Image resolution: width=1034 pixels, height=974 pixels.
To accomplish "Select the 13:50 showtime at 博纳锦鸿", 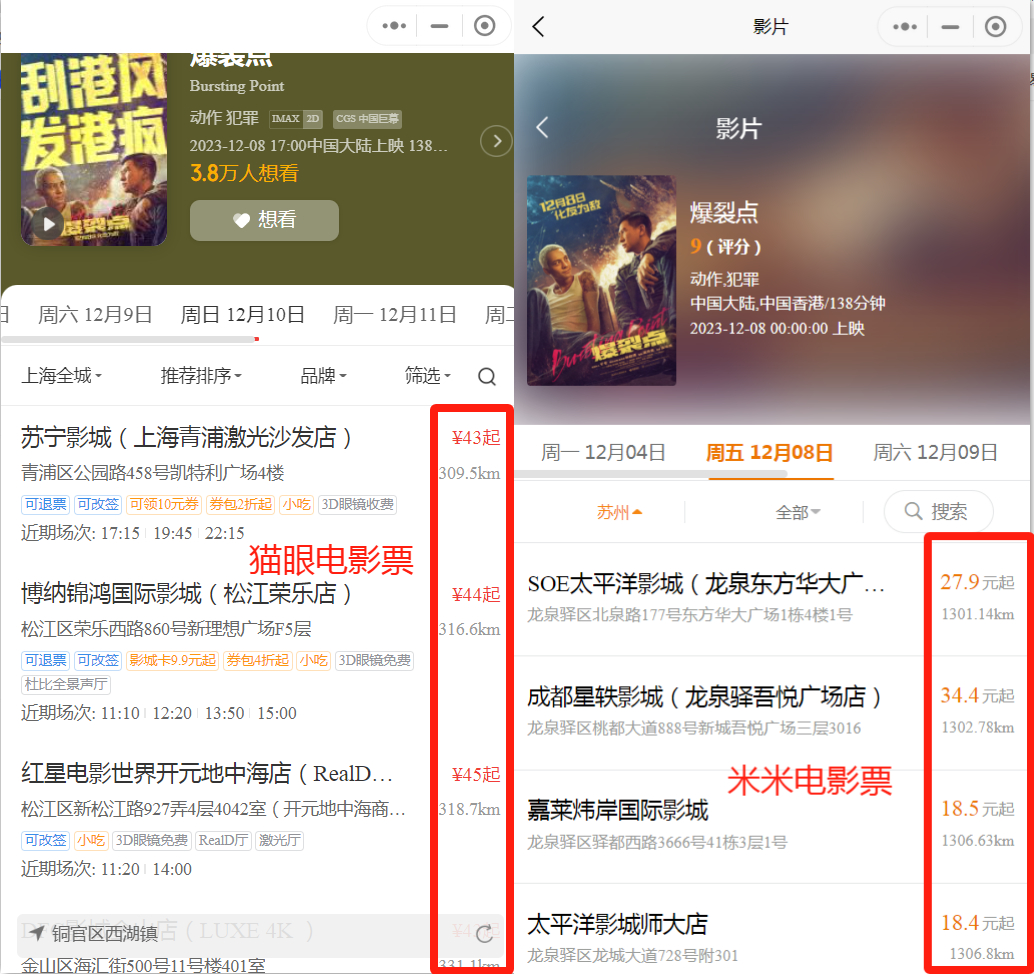I will [x=224, y=714].
